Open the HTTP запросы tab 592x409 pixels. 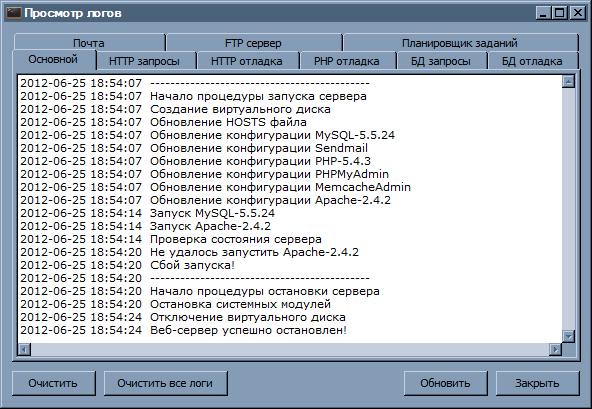[x=145, y=61]
